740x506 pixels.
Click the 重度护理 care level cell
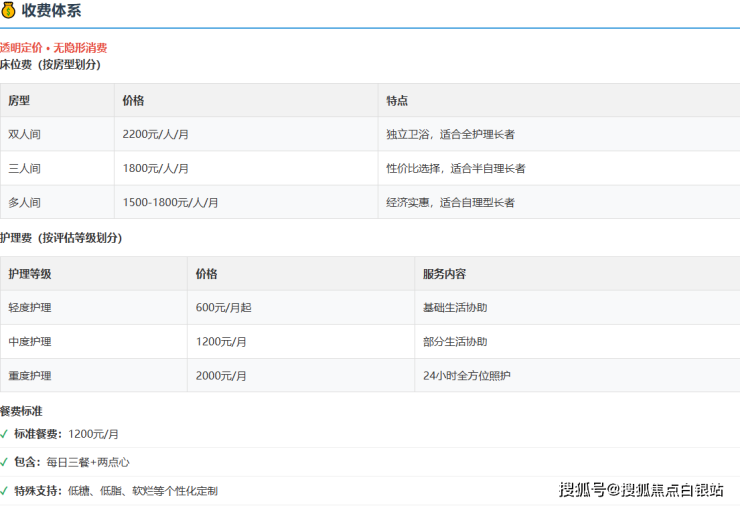click(30, 376)
